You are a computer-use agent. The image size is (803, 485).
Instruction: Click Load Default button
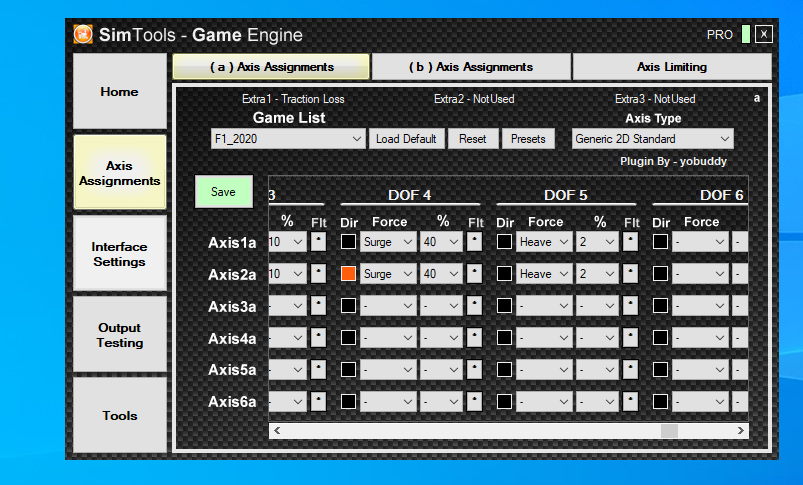click(406, 139)
